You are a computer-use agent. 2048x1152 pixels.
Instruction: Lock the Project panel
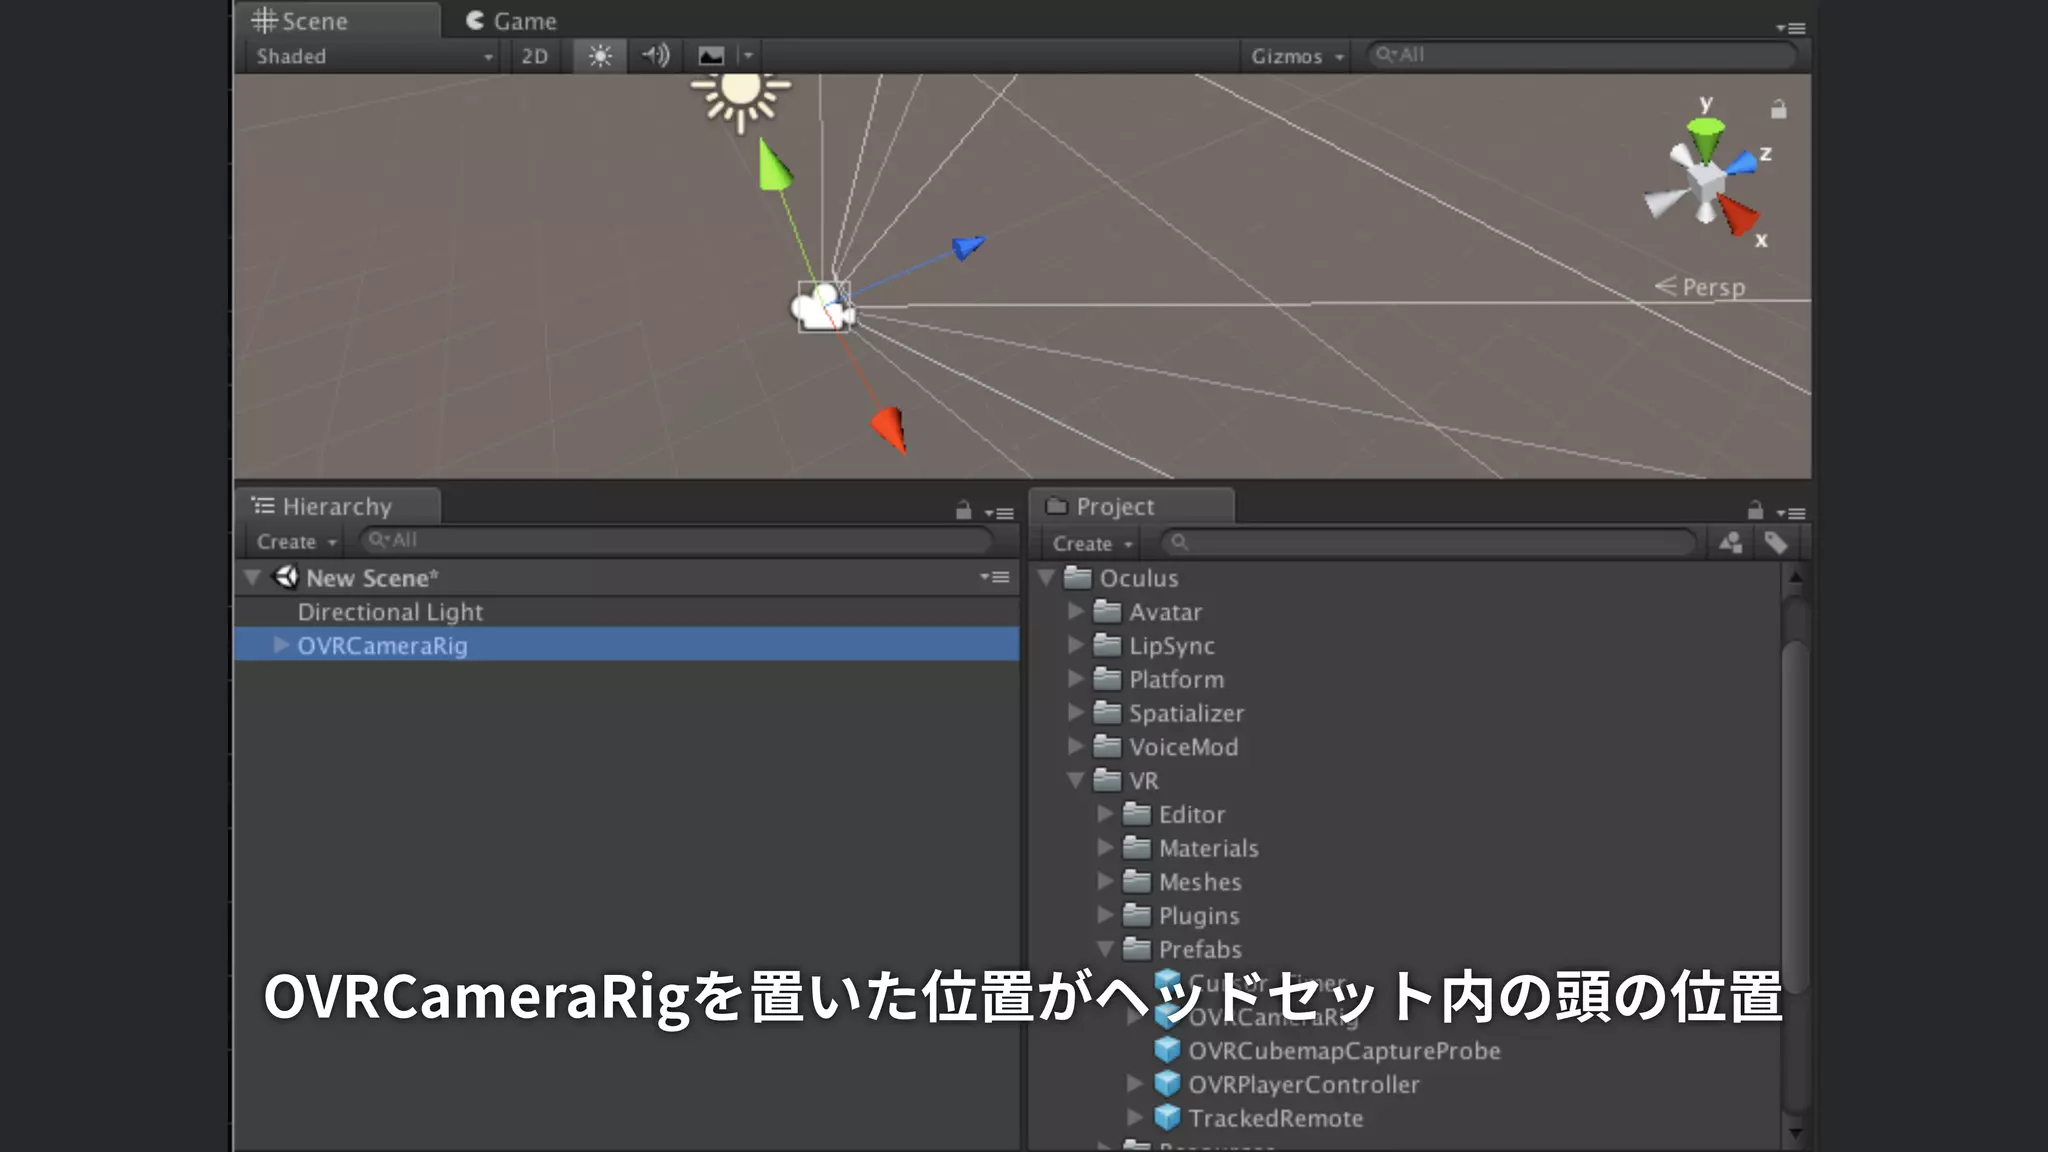coord(1755,510)
